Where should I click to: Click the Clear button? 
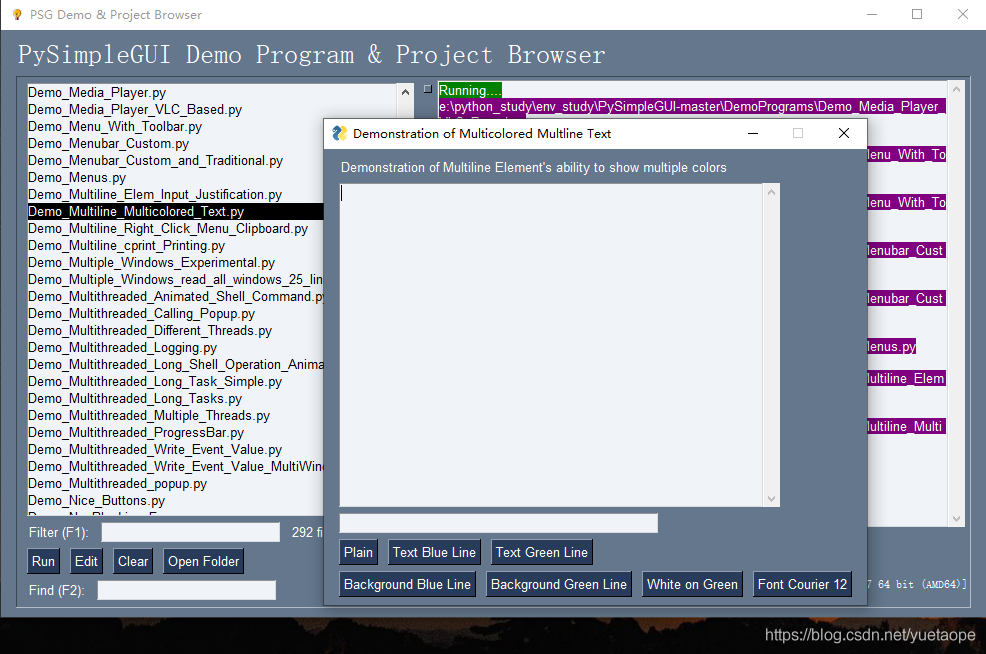point(133,562)
